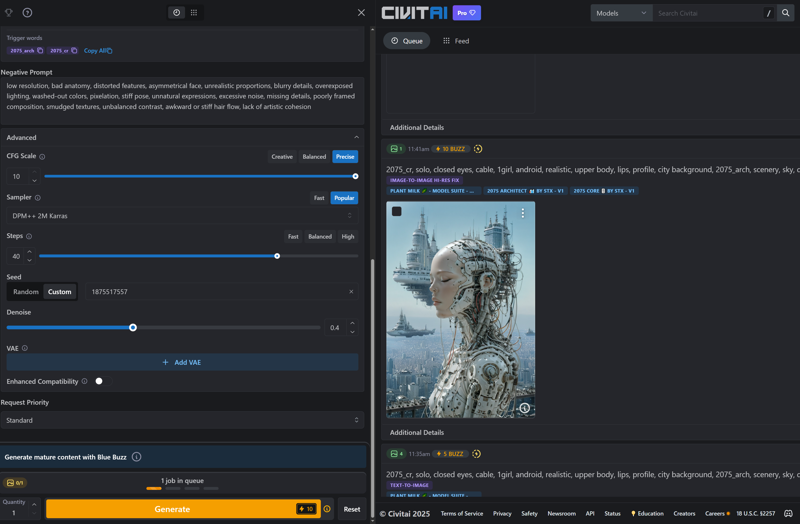
Task: Open the Queue tab
Action: click(x=407, y=41)
